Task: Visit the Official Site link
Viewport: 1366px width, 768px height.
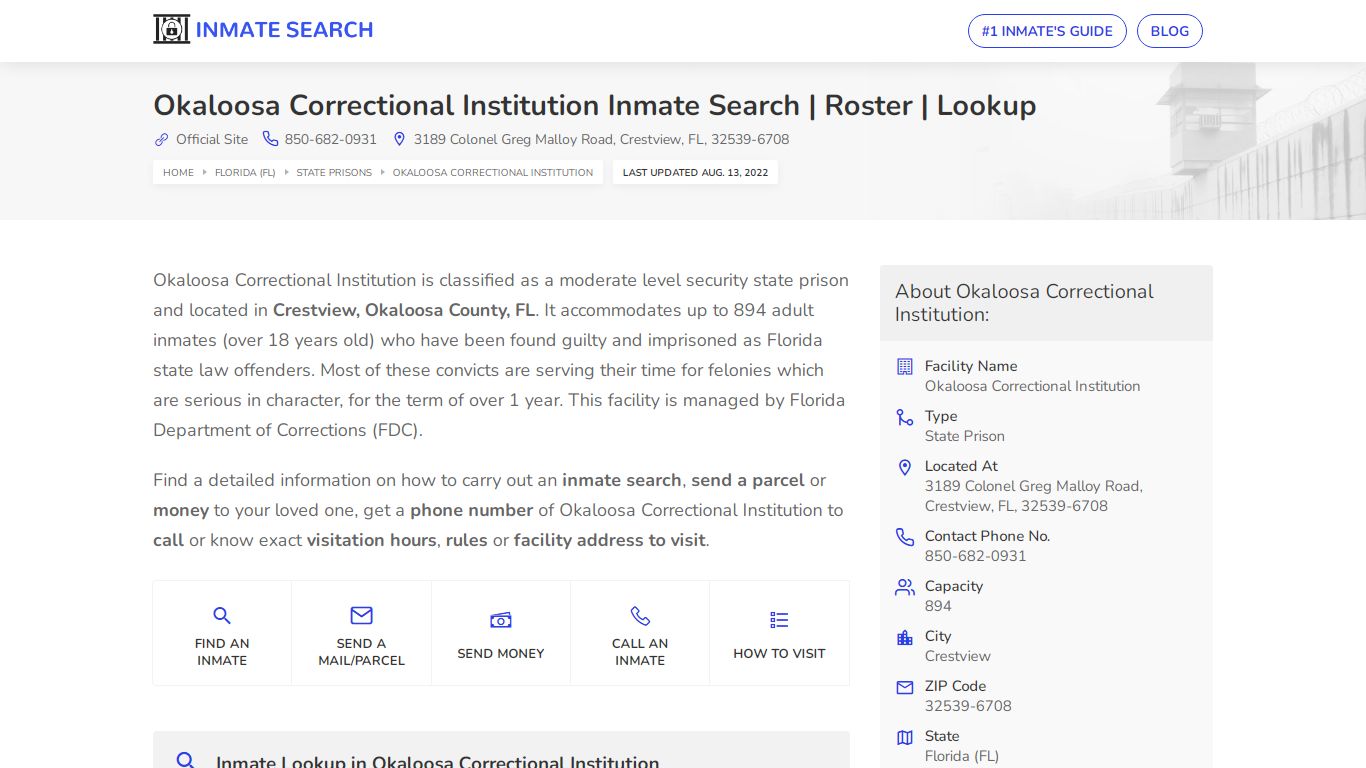Action: [x=212, y=139]
